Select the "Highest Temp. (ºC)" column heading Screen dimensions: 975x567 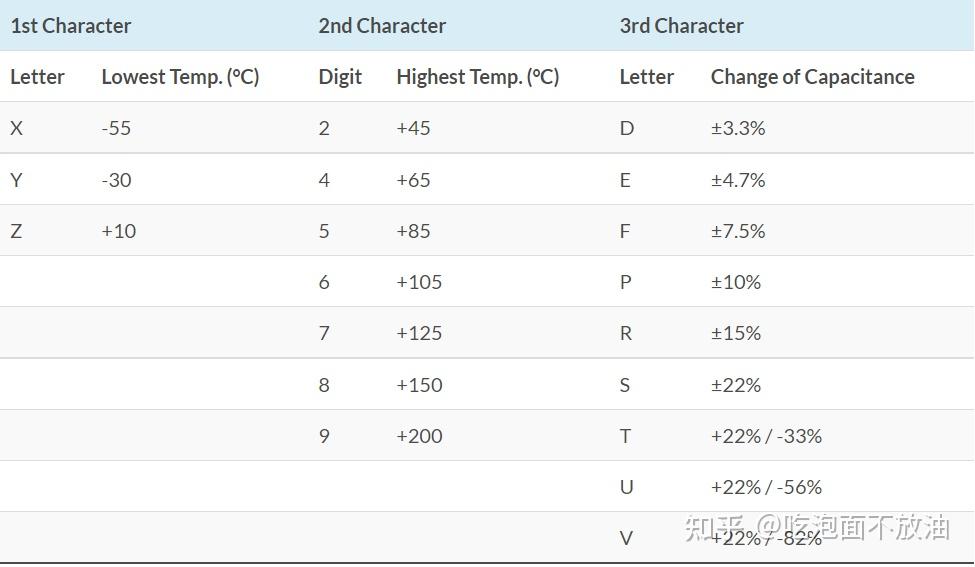[x=477, y=77]
